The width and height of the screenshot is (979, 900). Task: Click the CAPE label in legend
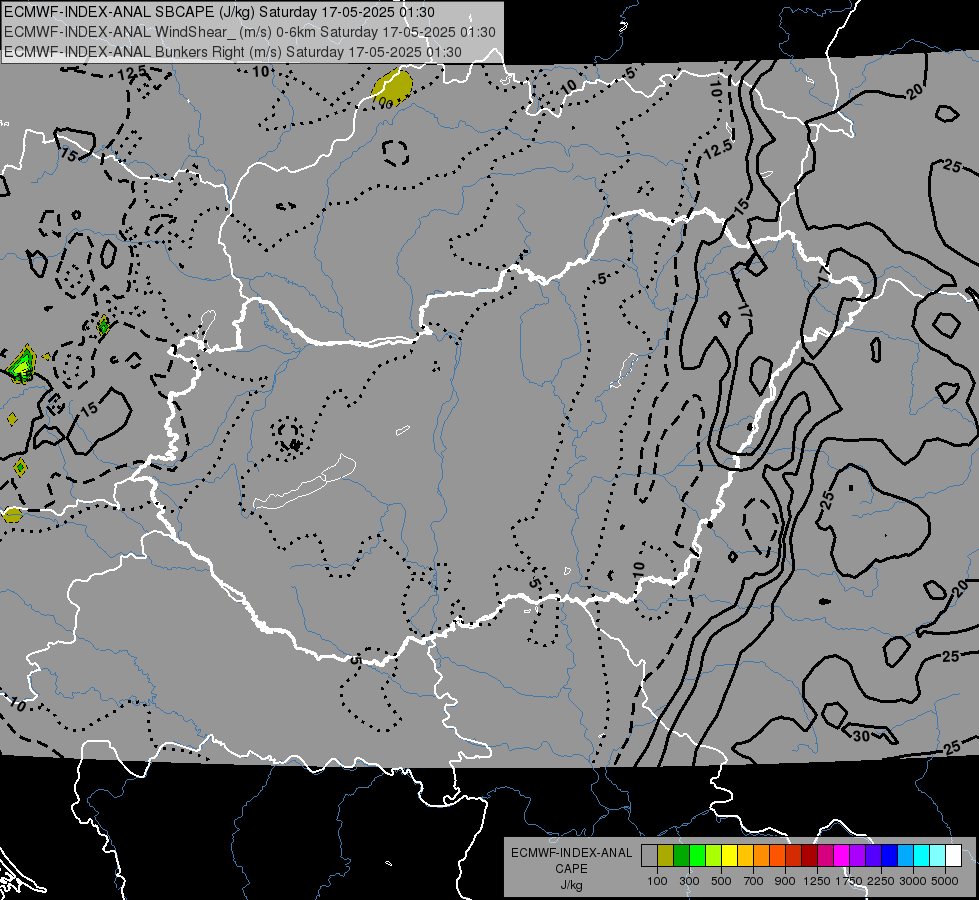(571, 868)
